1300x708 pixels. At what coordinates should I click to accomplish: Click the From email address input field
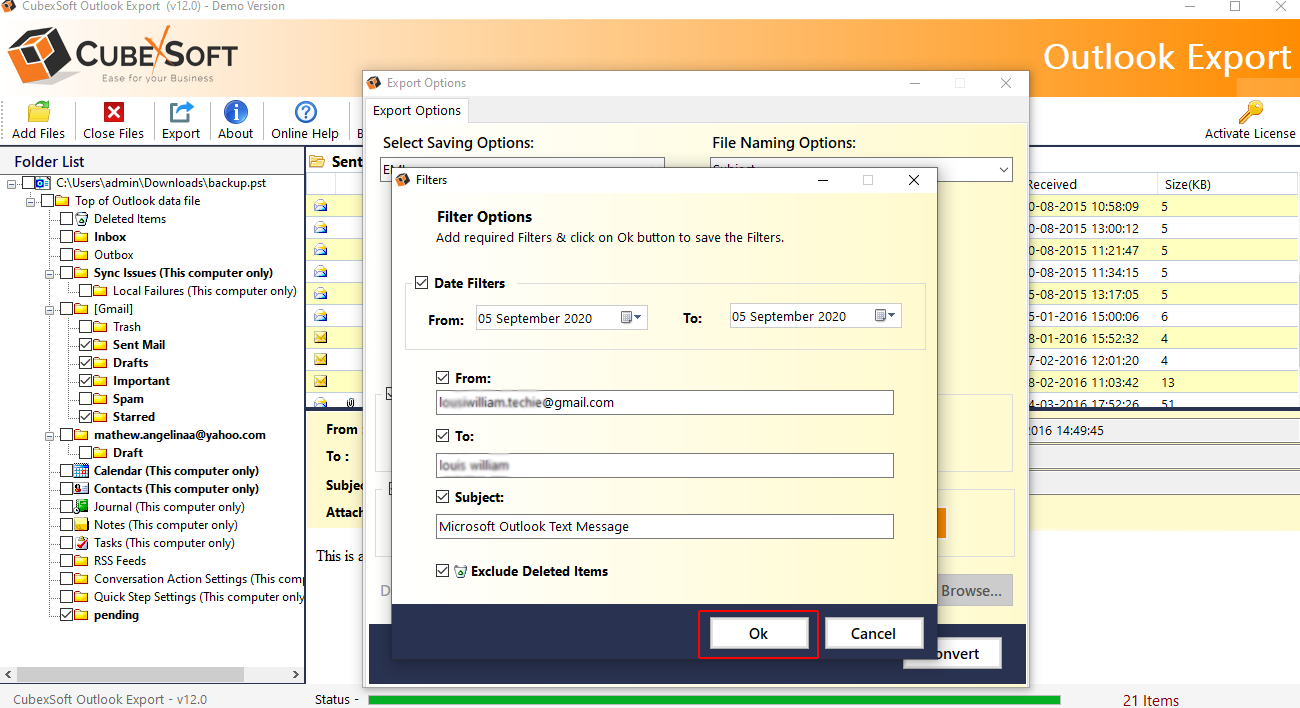(x=665, y=402)
